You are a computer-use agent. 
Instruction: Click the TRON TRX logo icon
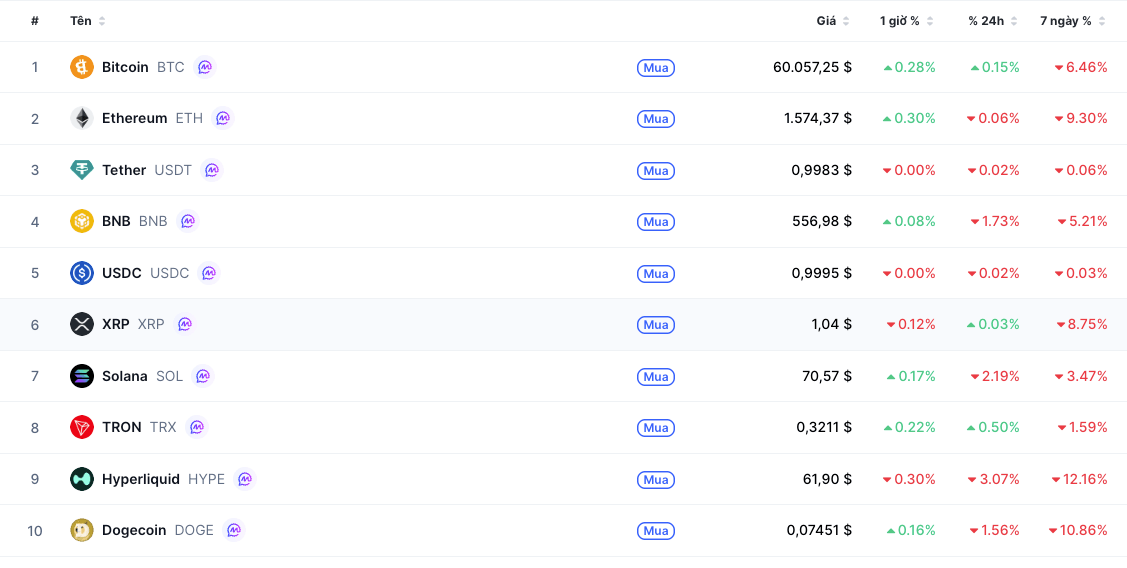point(82,427)
